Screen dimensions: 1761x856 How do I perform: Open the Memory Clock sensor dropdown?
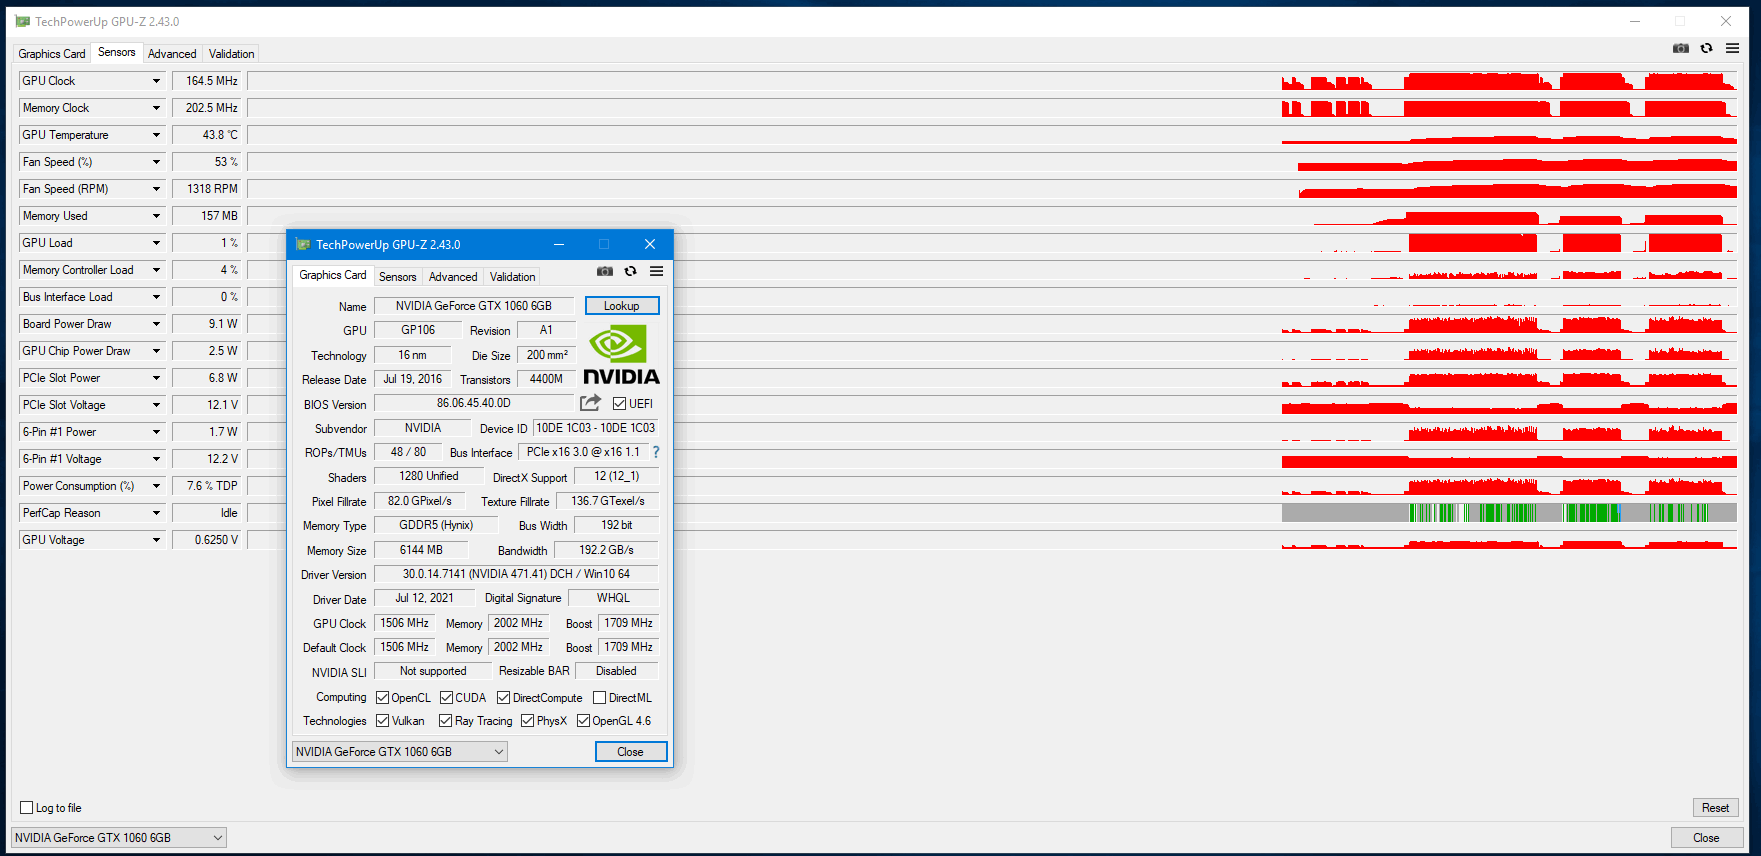(156, 108)
